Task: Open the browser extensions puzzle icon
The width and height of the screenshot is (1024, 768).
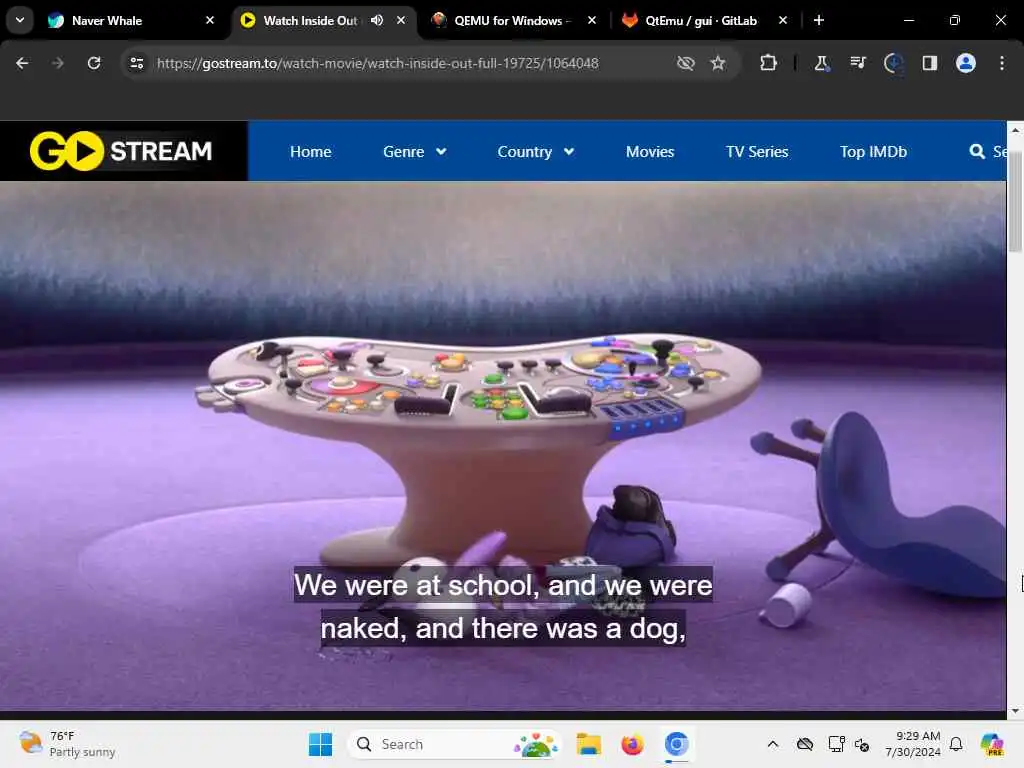Action: (769, 63)
